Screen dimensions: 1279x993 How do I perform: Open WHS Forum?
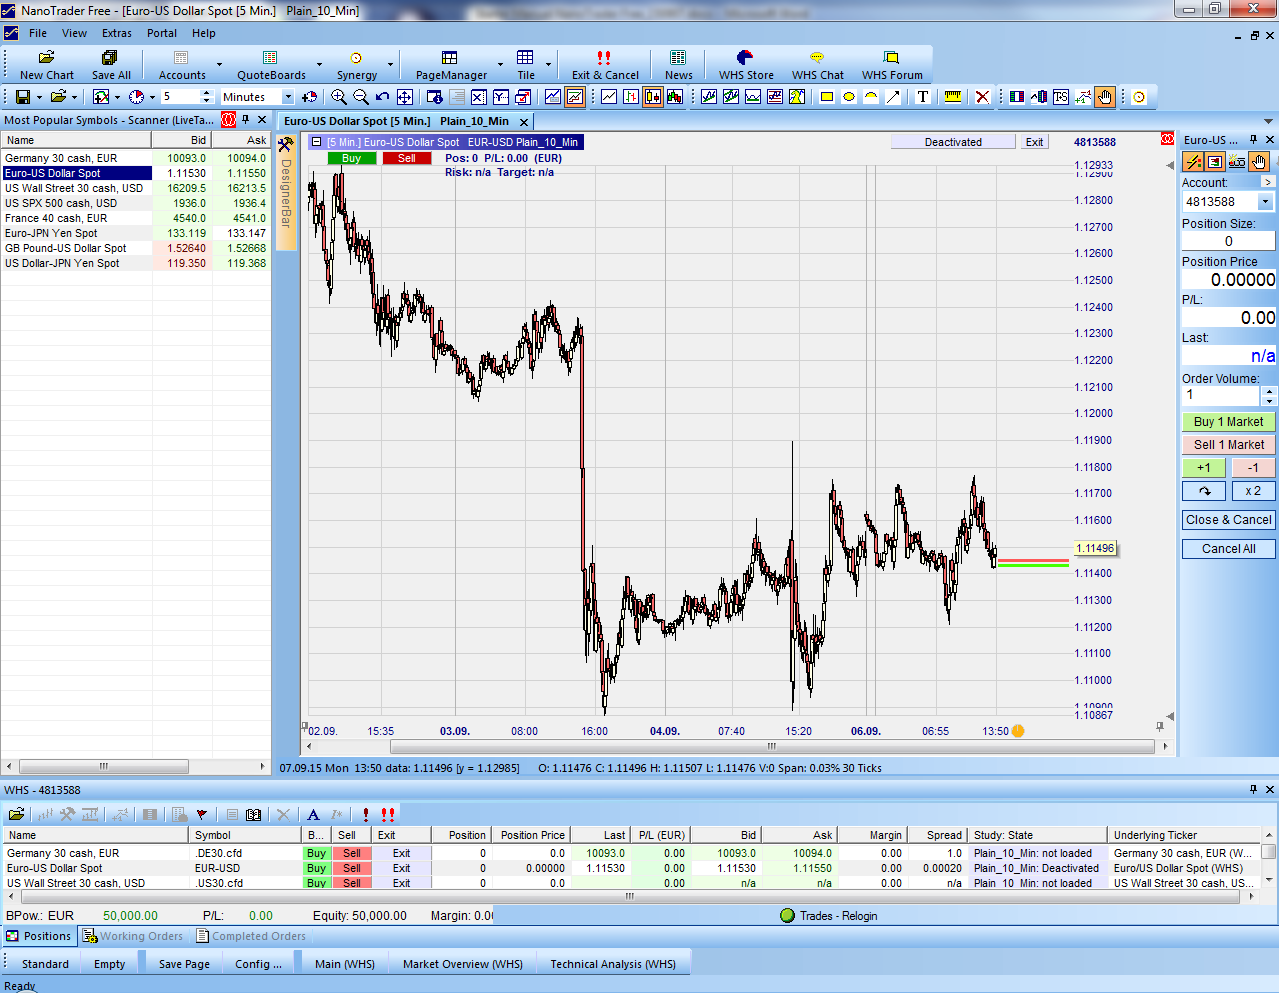[x=892, y=65]
